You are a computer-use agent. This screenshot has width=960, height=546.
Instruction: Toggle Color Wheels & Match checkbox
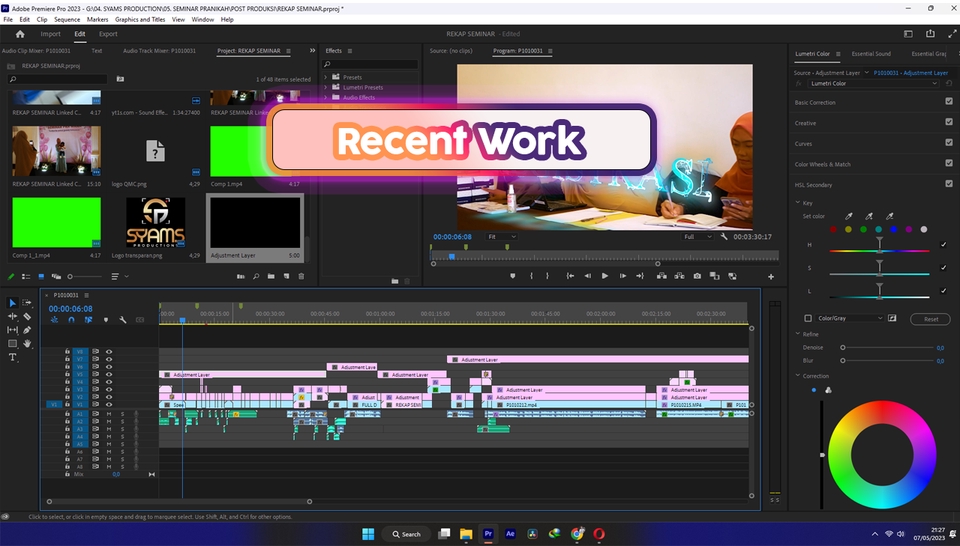click(x=948, y=163)
